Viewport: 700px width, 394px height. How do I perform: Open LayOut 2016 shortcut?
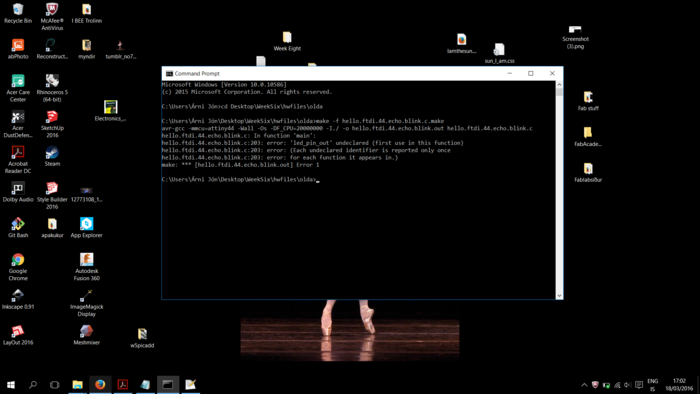point(18,334)
